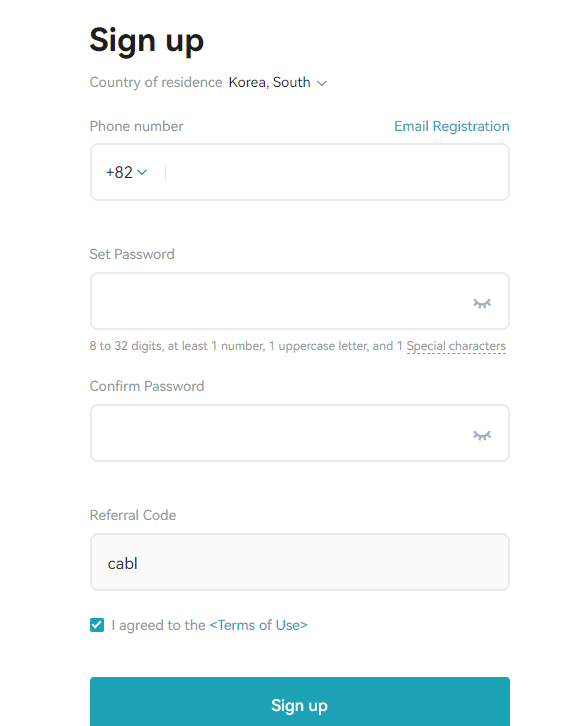Open the Korea, South country of residence dropdown
582x726 pixels.
tap(278, 82)
